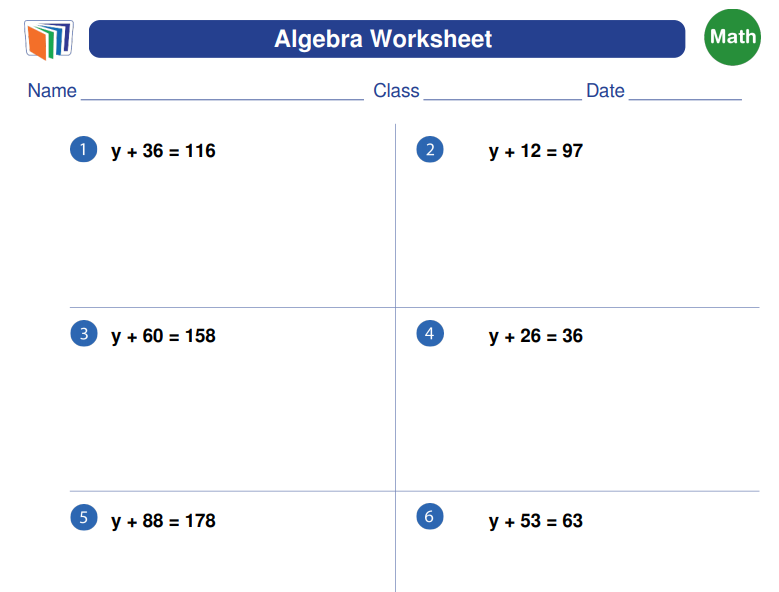Click equation y + 26 = 36
The height and width of the screenshot is (592, 779).
[x=536, y=336]
